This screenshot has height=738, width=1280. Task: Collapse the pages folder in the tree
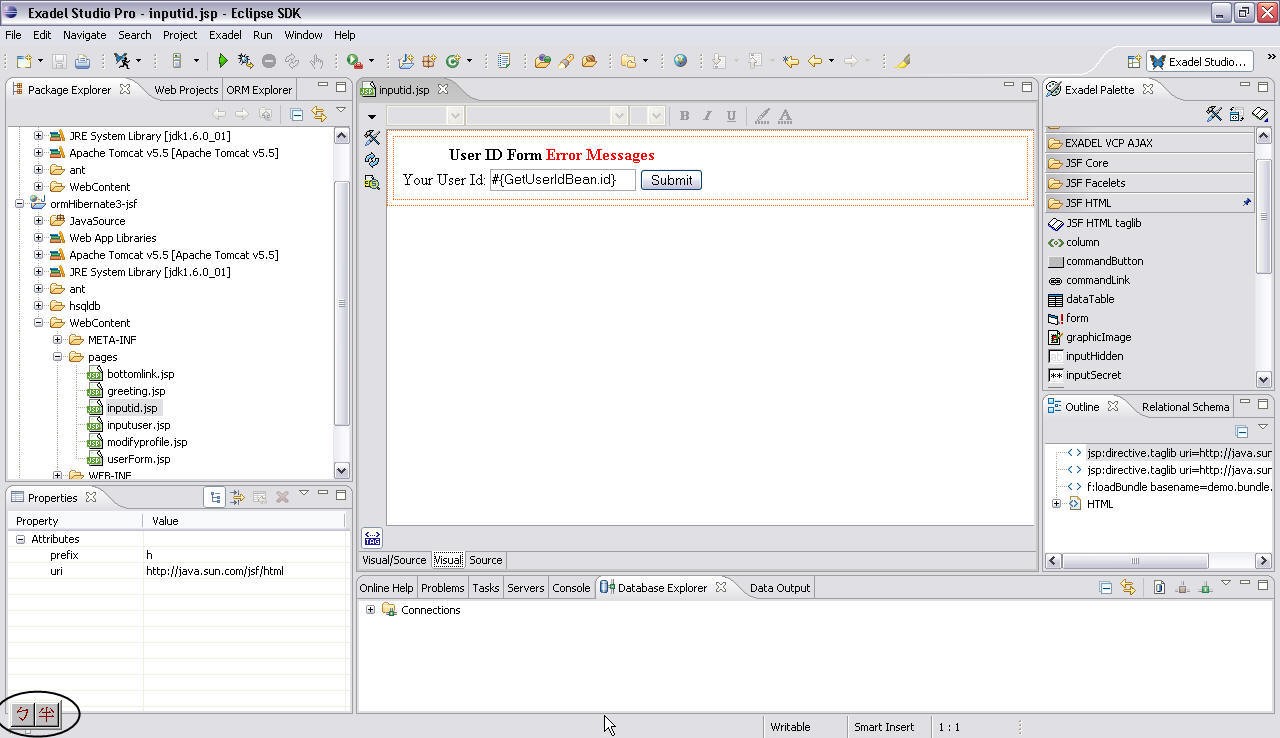58,357
